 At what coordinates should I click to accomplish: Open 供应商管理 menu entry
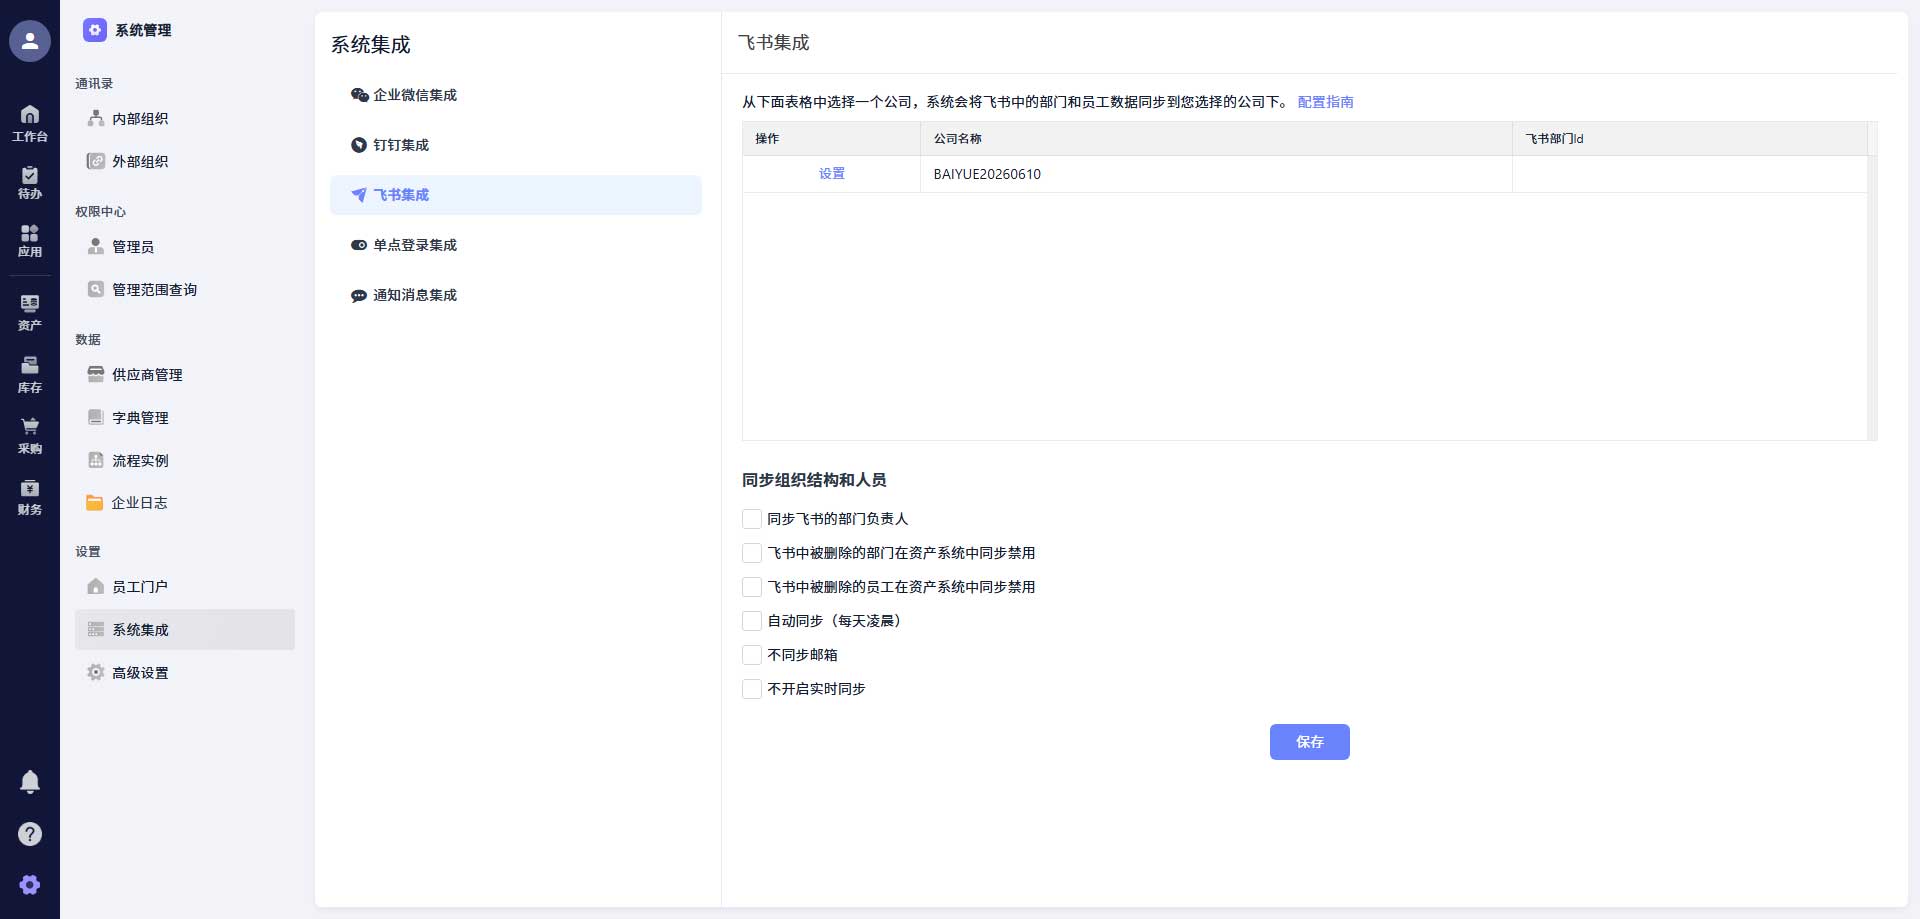tap(185, 375)
